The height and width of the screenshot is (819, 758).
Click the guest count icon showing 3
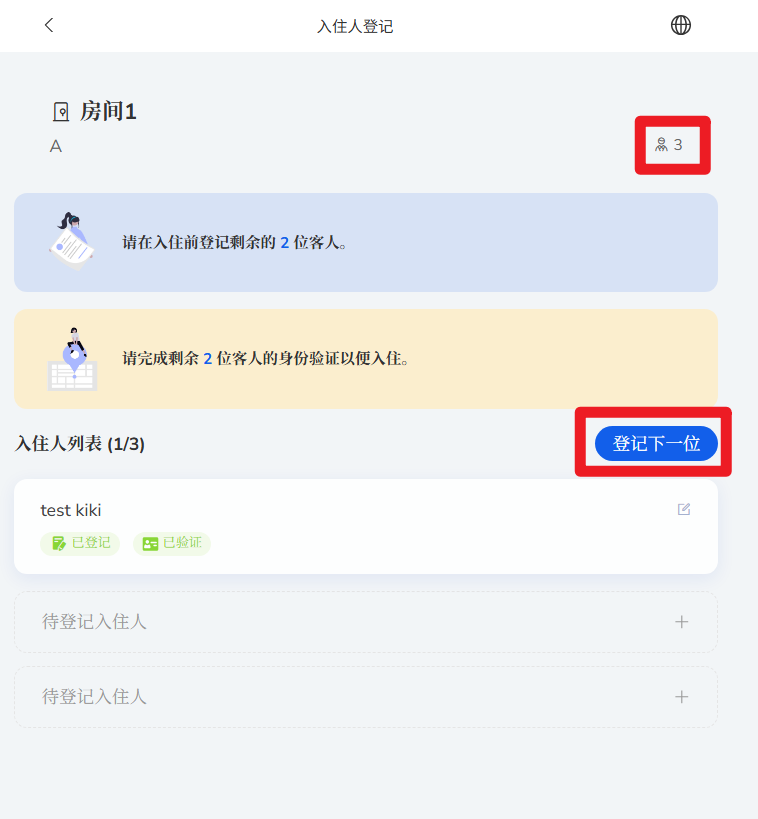click(661, 145)
